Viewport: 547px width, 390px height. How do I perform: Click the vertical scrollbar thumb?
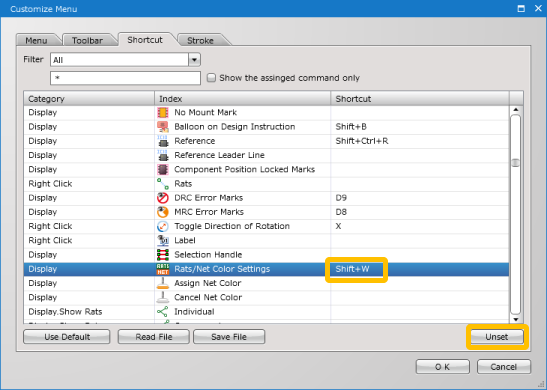coord(515,163)
